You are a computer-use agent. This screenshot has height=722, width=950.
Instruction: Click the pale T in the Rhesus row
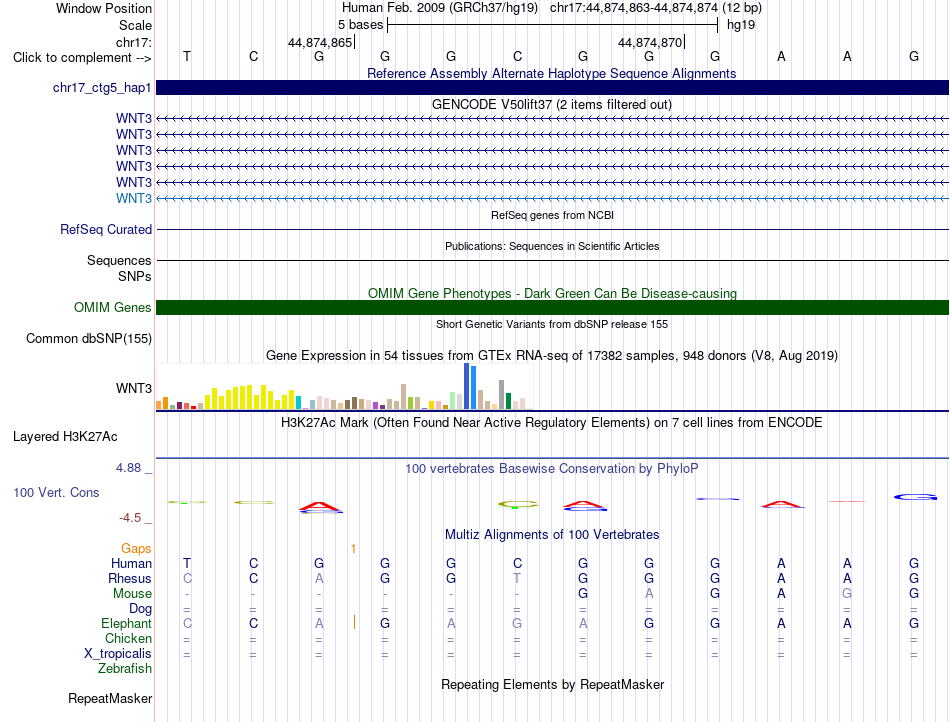pos(517,578)
